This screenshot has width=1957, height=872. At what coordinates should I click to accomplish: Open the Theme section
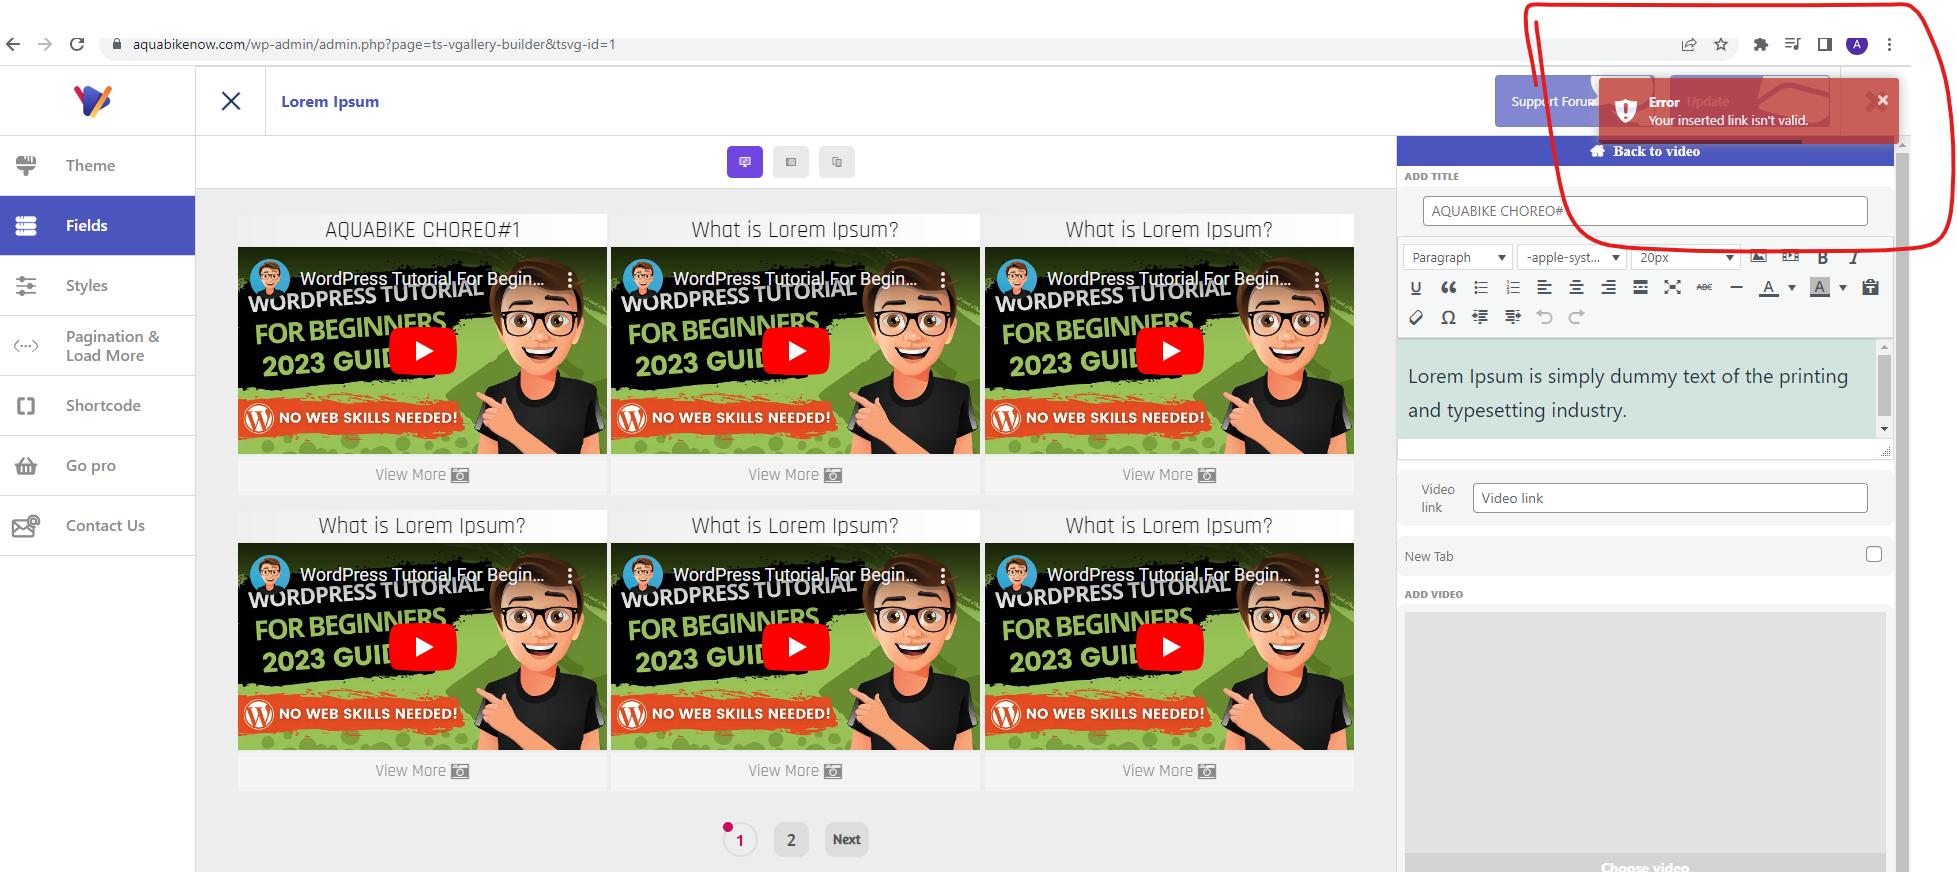pos(97,166)
